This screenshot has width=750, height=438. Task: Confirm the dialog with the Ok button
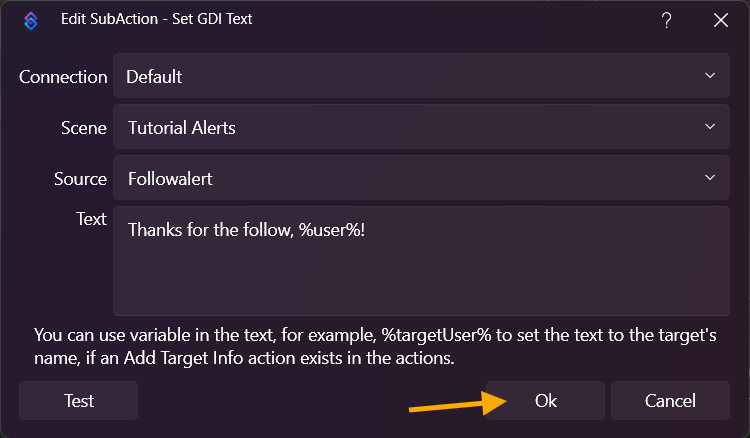(x=545, y=401)
